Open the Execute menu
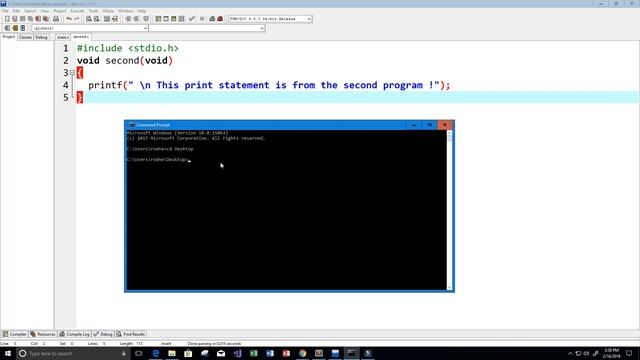The width and height of the screenshot is (640, 360). click(x=78, y=11)
